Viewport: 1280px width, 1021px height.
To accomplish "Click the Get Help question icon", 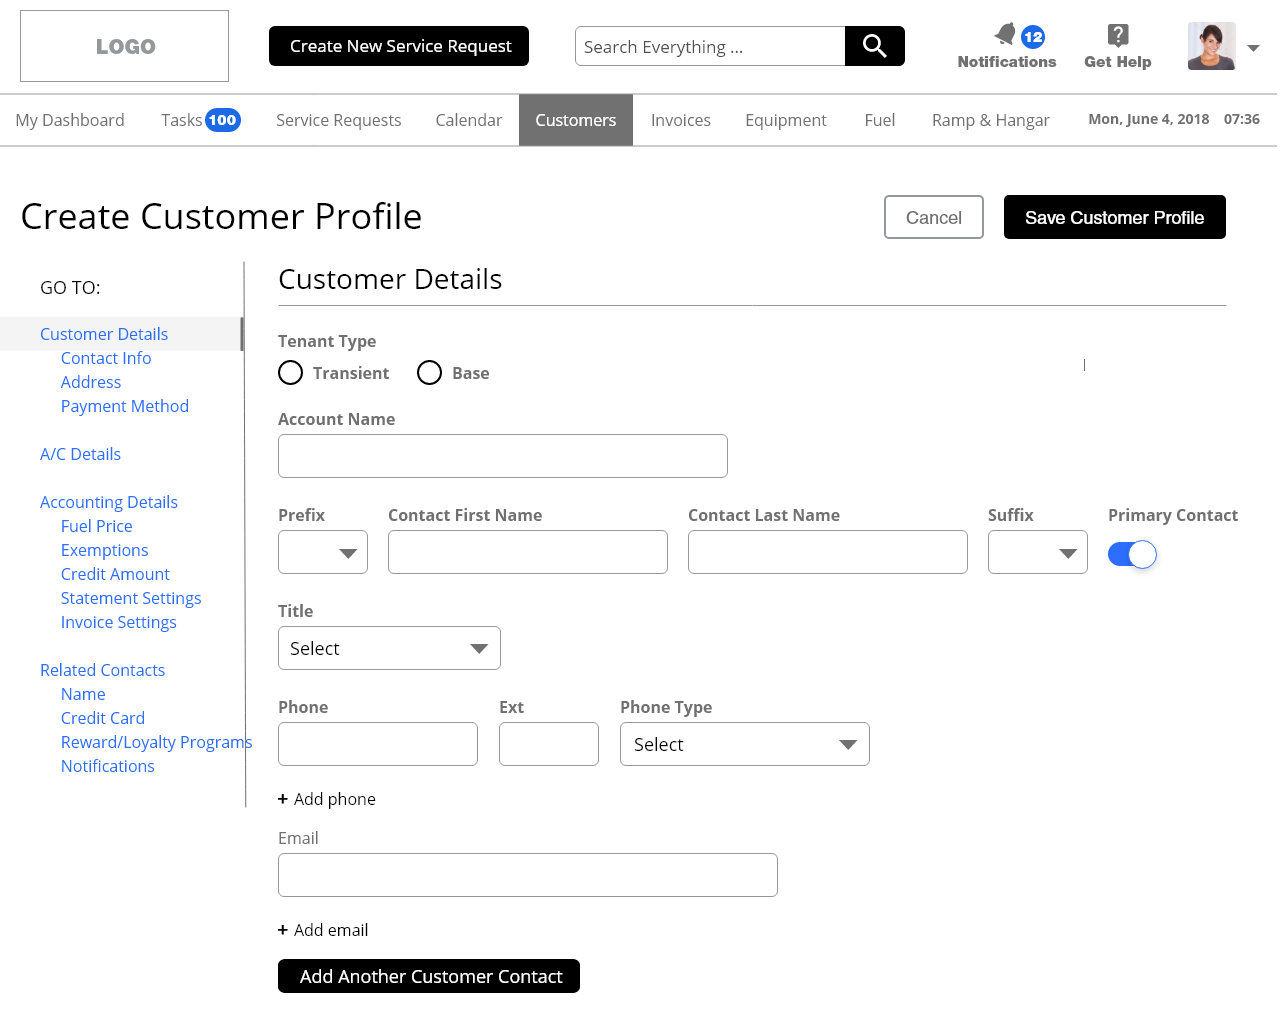I will pos(1117,36).
